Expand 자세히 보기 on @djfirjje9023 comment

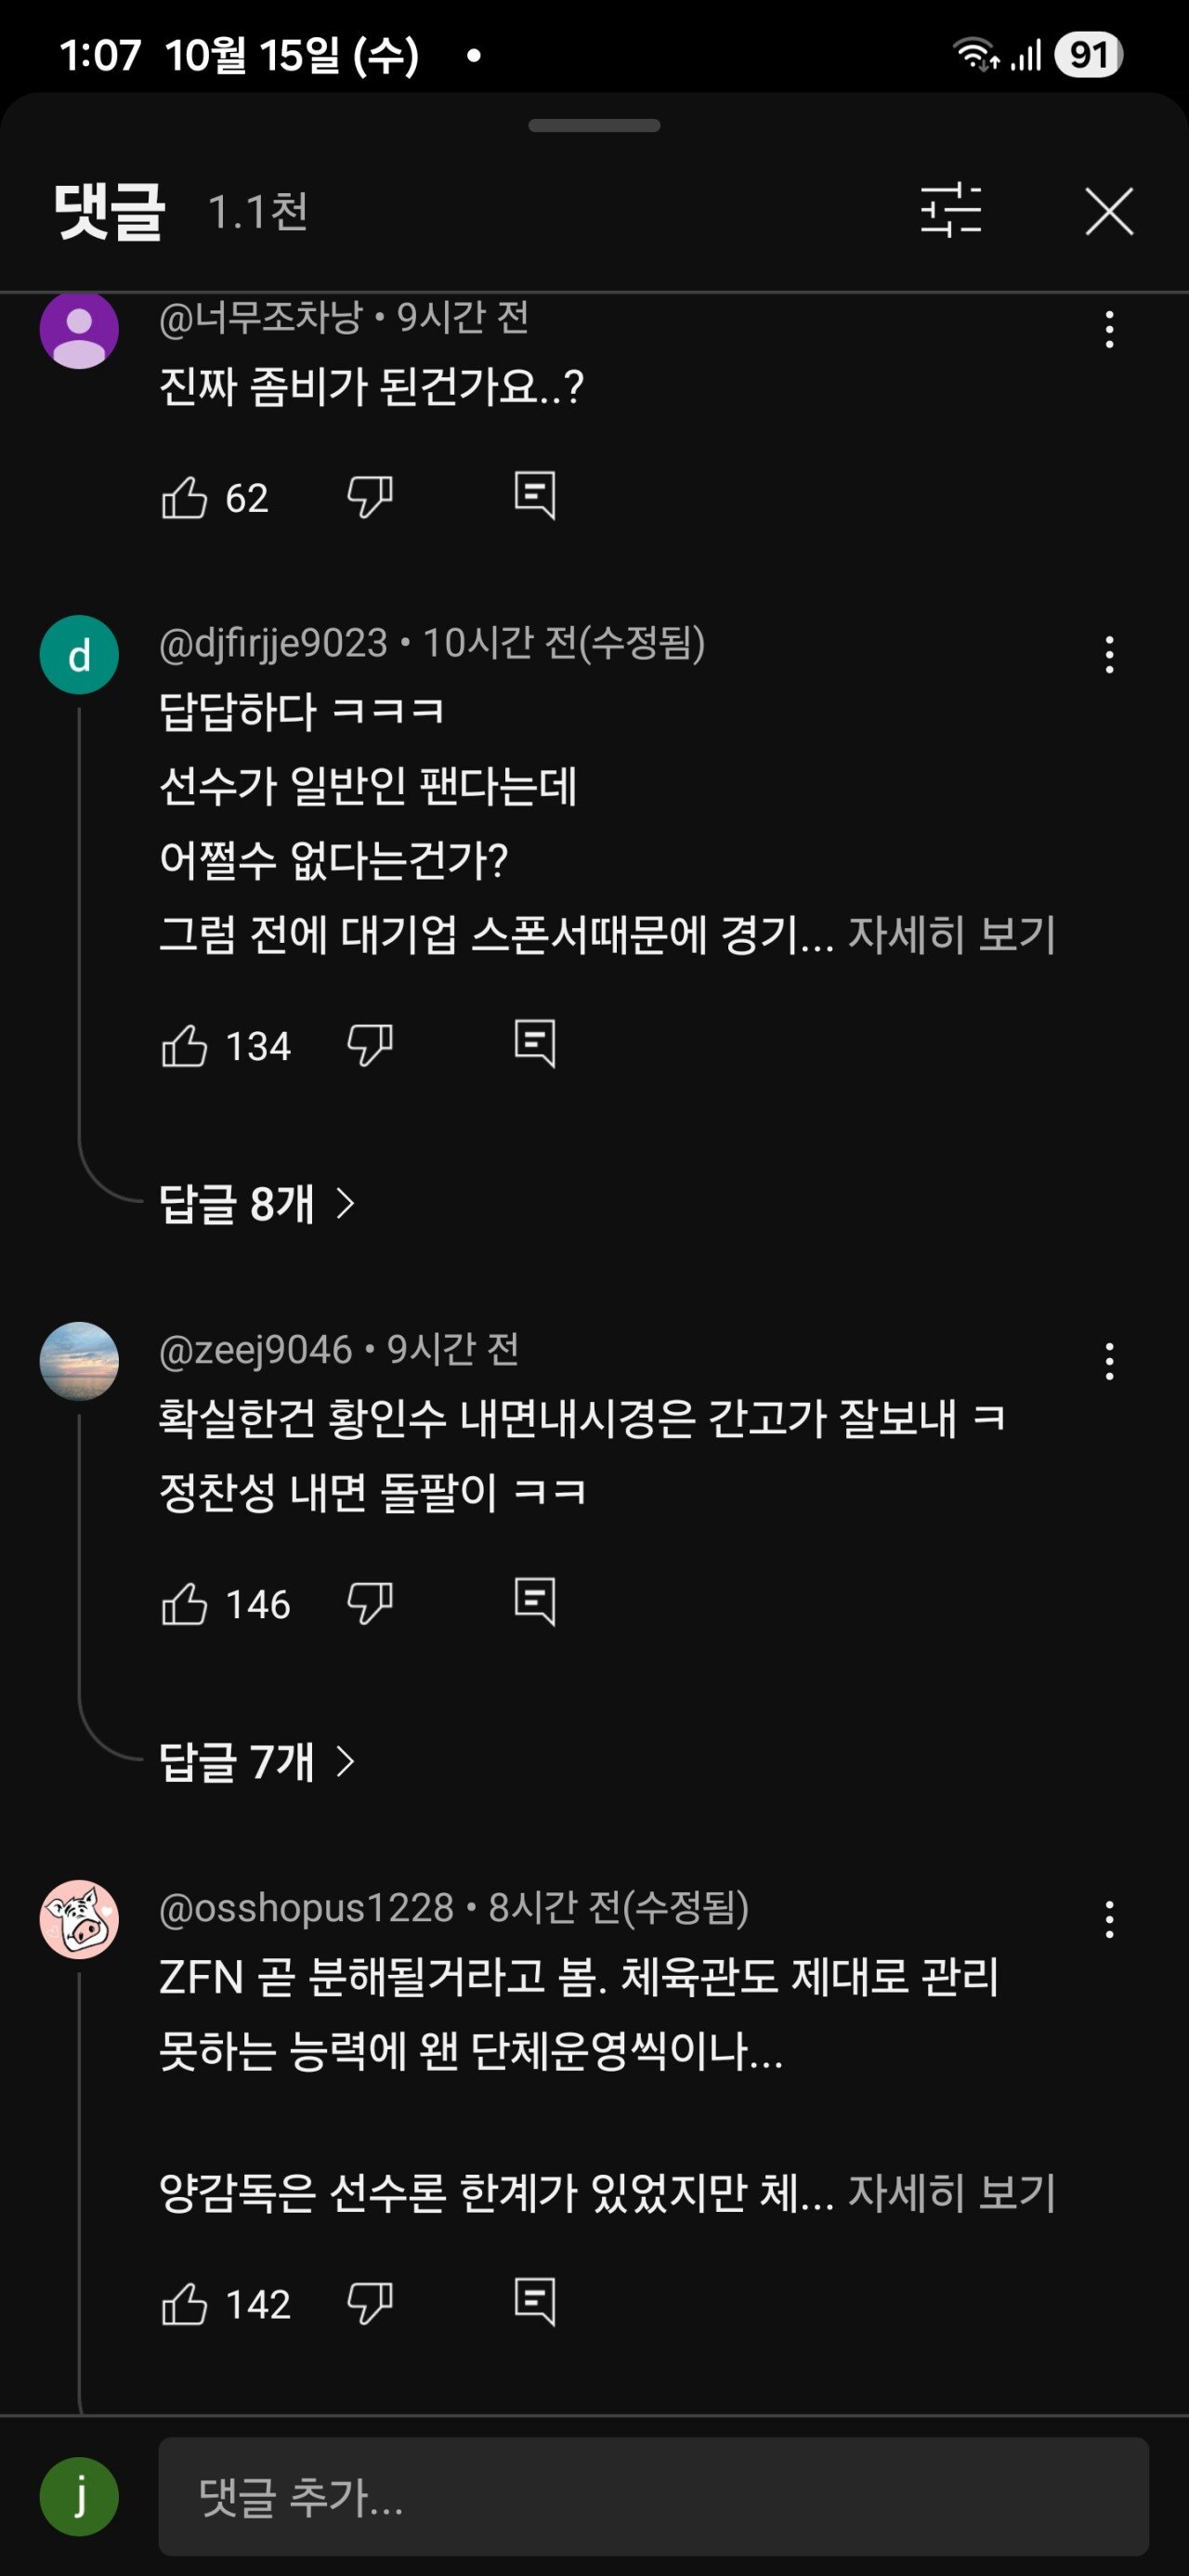point(951,935)
